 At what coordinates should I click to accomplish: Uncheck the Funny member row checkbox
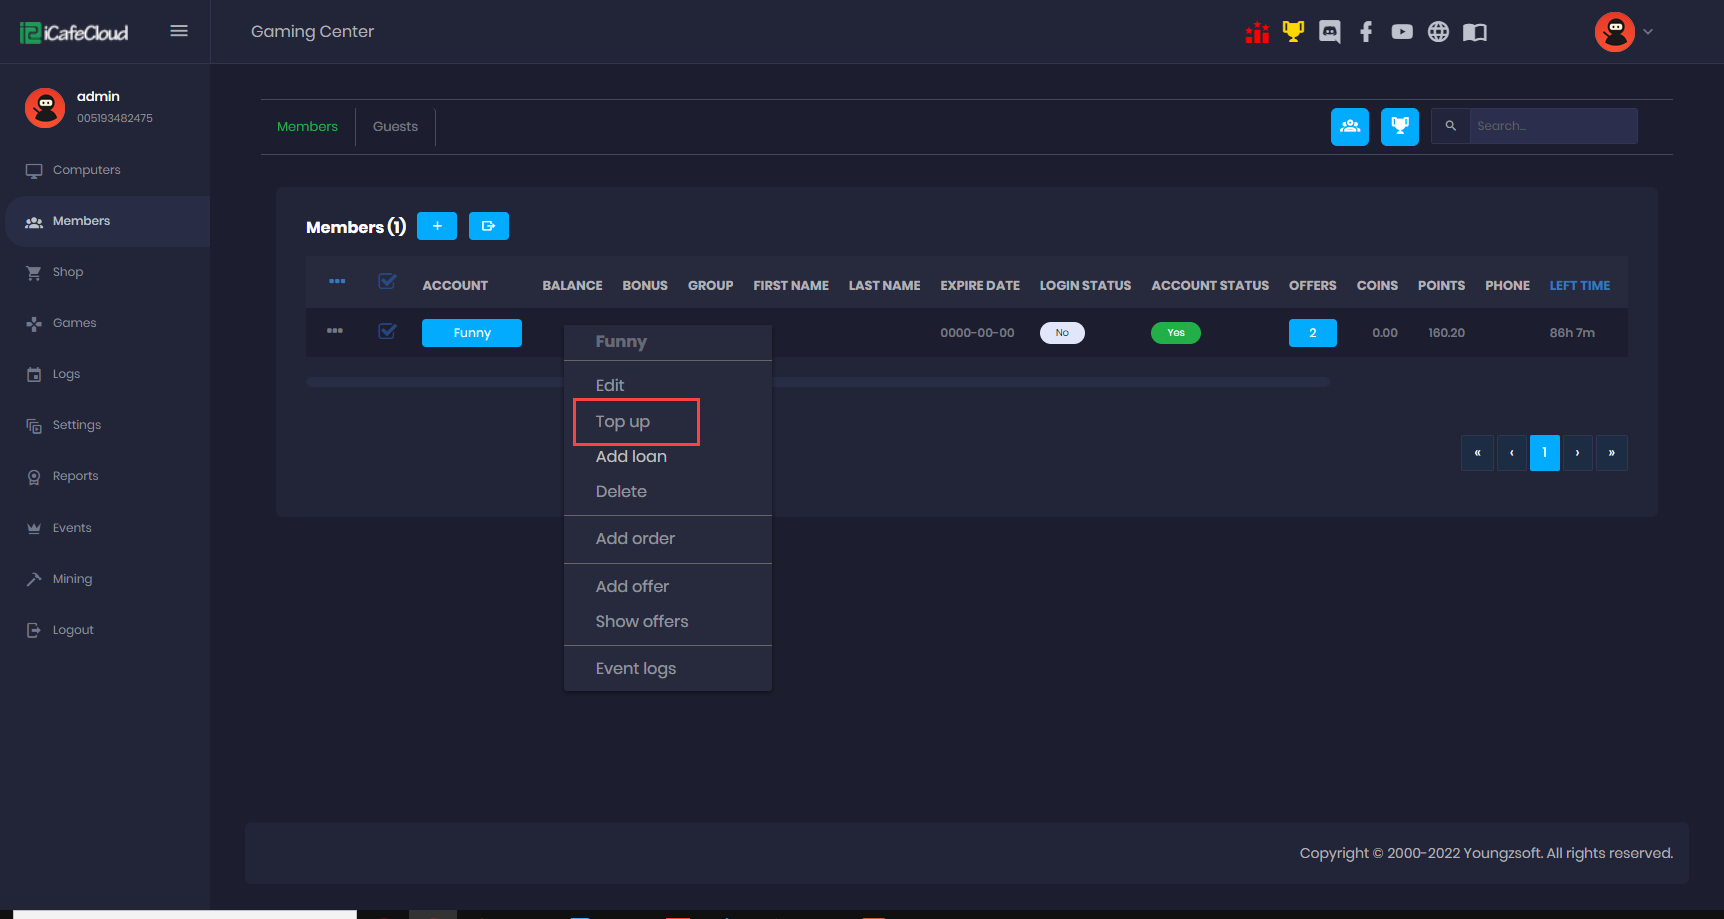coord(387,331)
